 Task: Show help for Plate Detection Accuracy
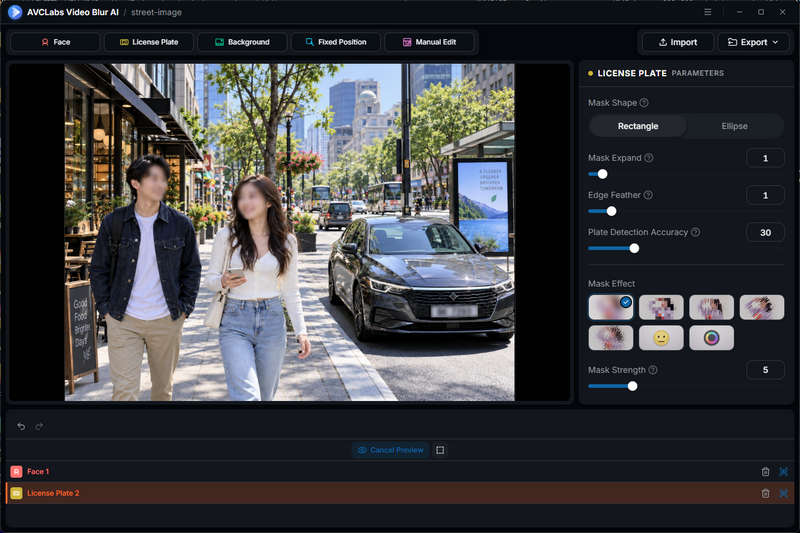695,232
